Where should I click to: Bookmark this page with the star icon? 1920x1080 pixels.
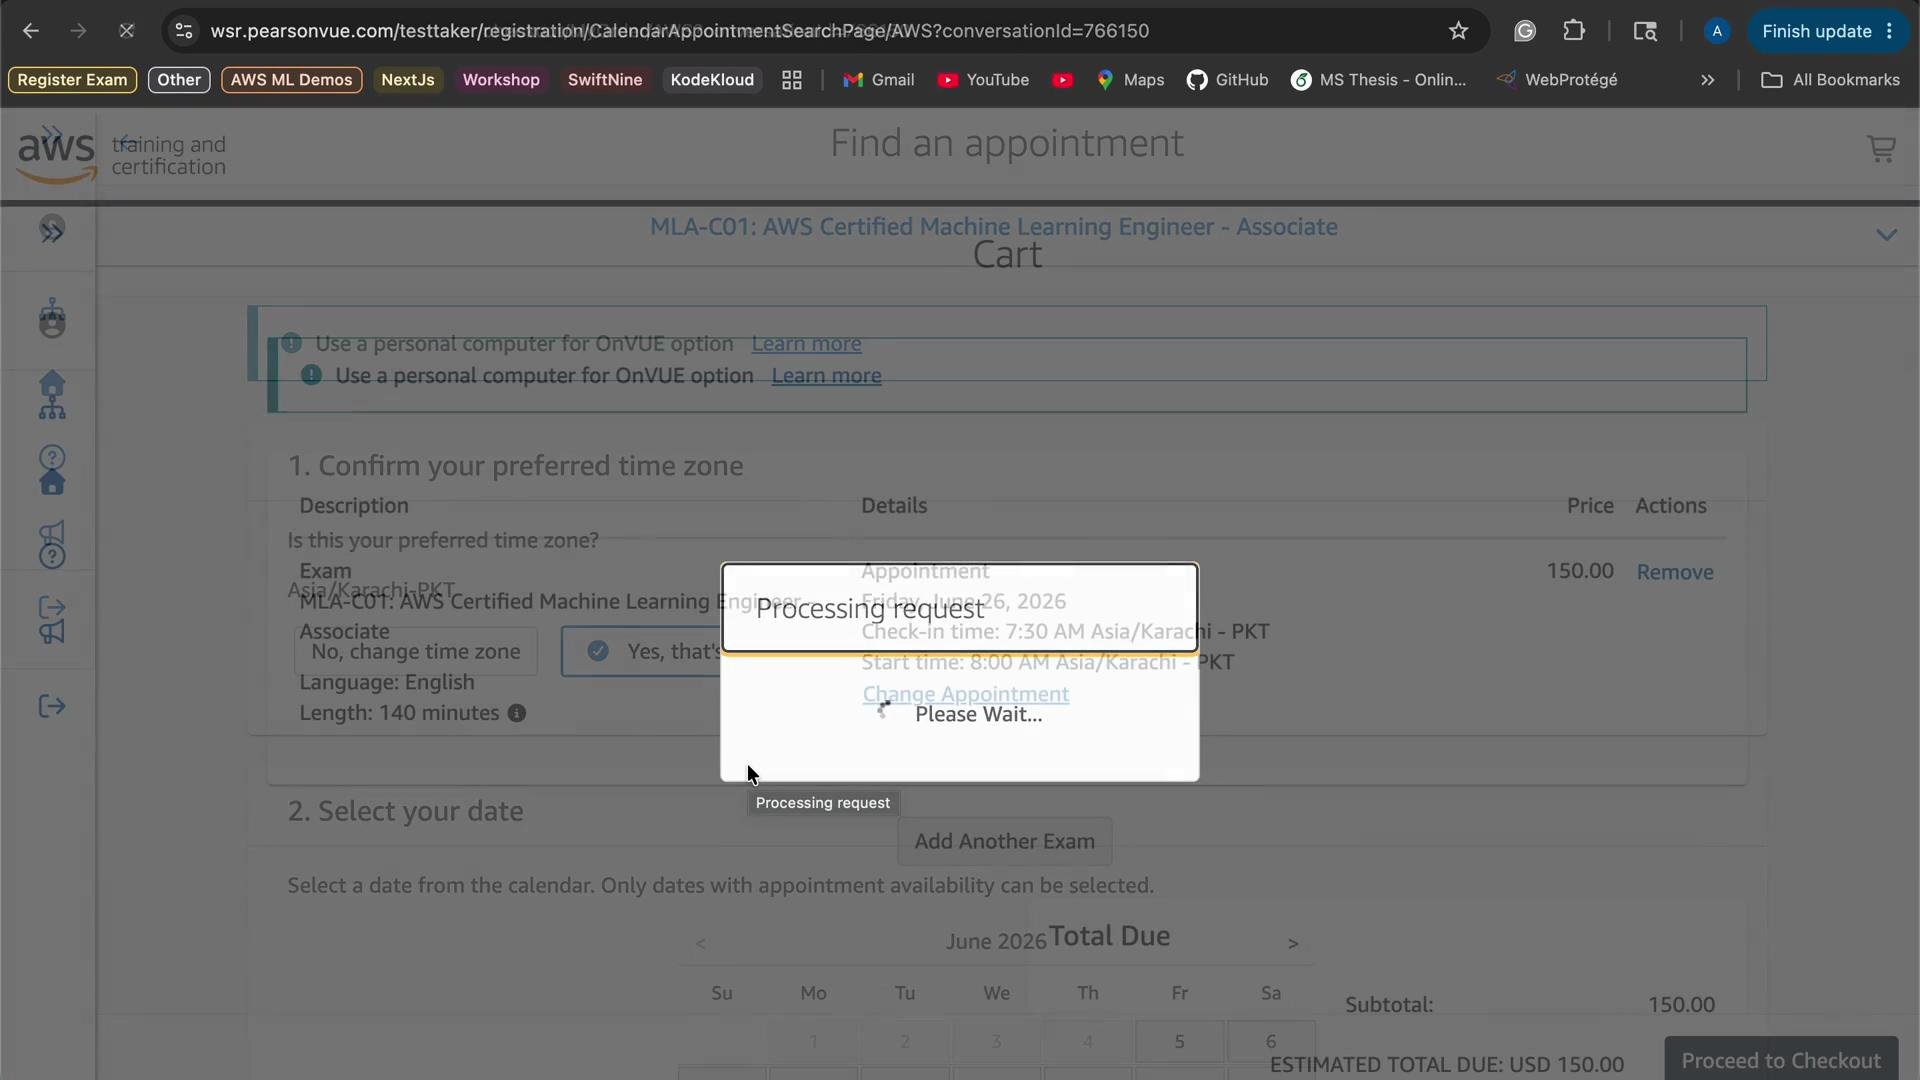tap(1458, 31)
